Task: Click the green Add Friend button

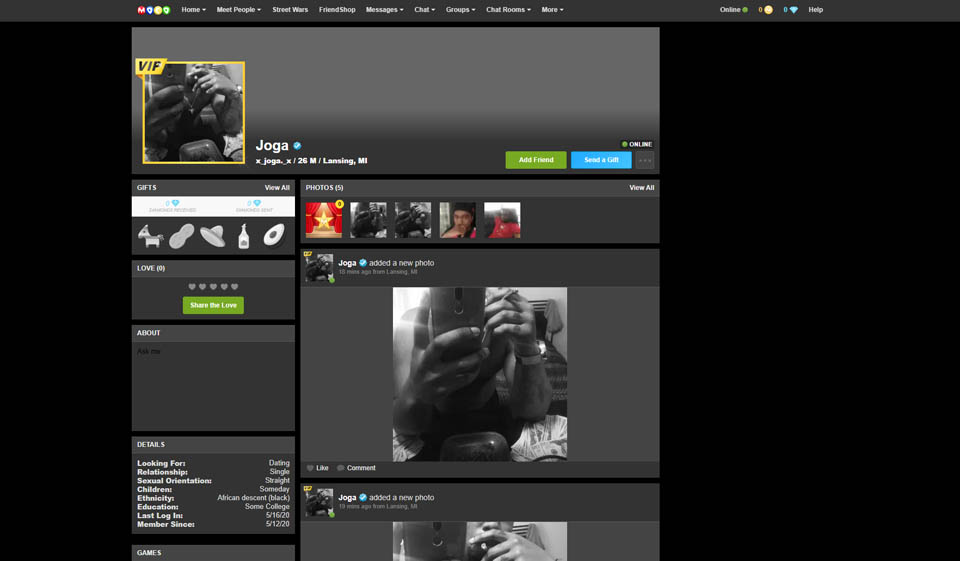Action: tap(536, 160)
